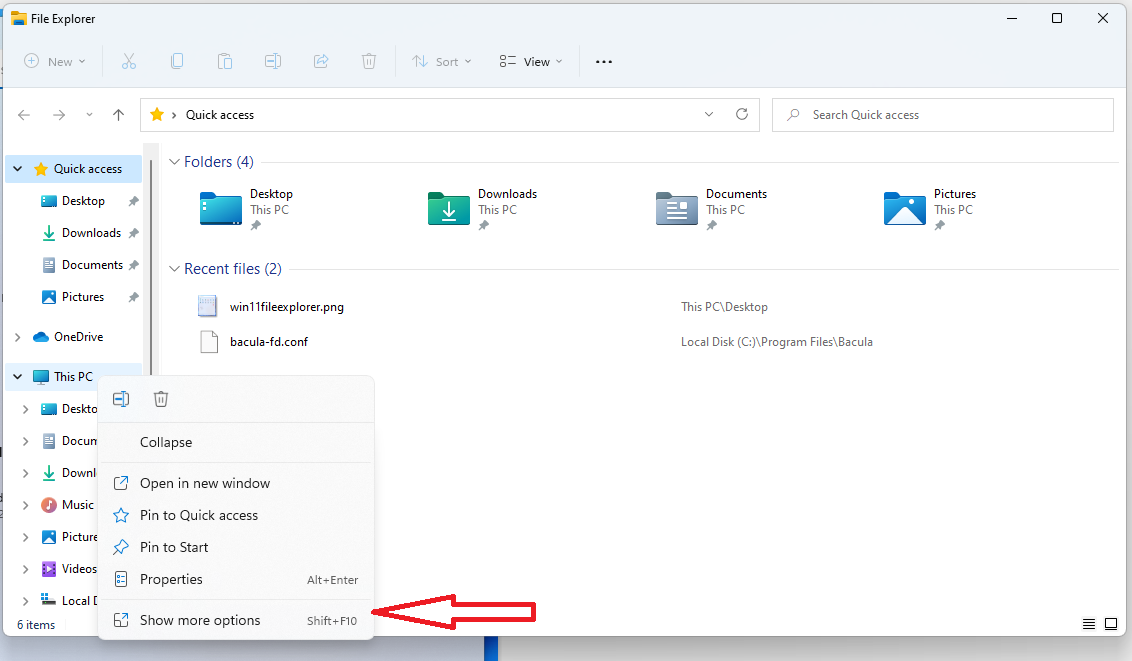Click the Delete trash icon in context menu
This screenshot has height=661, width=1132.
click(x=161, y=399)
